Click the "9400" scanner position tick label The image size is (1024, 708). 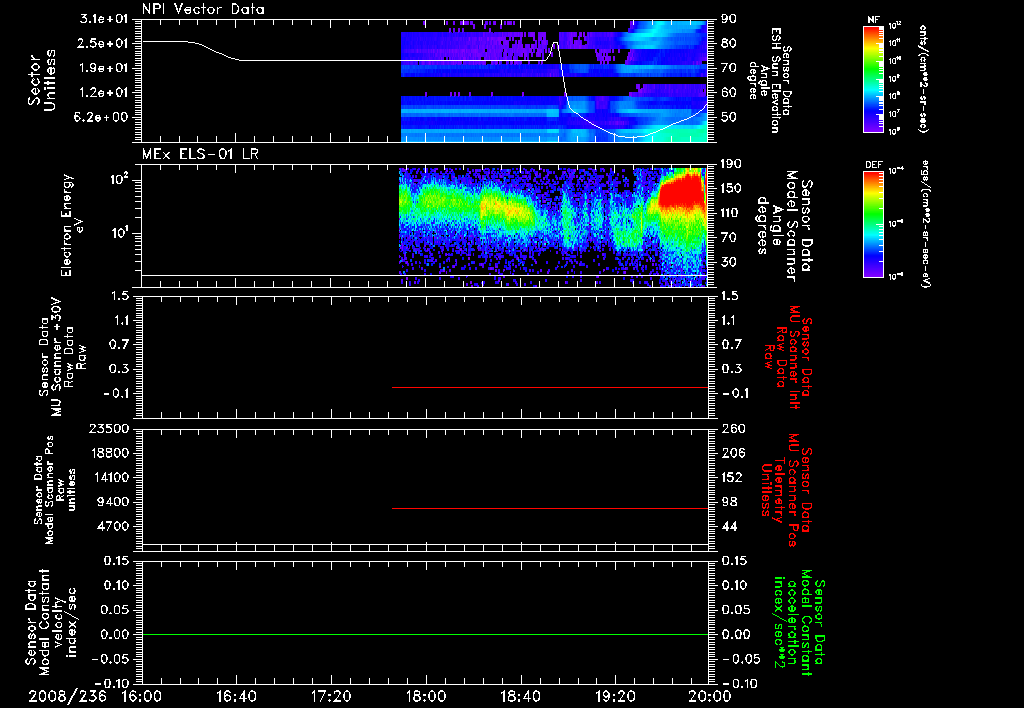coord(113,502)
